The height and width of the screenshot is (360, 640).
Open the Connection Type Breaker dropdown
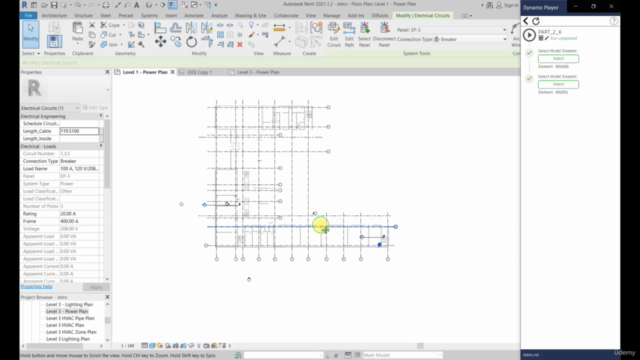(504, 39)
